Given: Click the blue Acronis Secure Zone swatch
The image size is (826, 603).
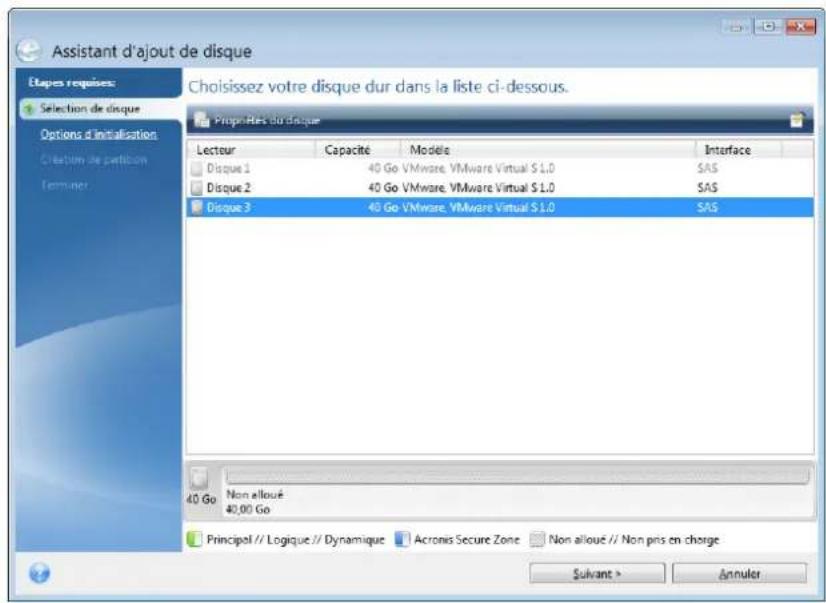Looking at the screenshot, I should [x=402, y=539].
